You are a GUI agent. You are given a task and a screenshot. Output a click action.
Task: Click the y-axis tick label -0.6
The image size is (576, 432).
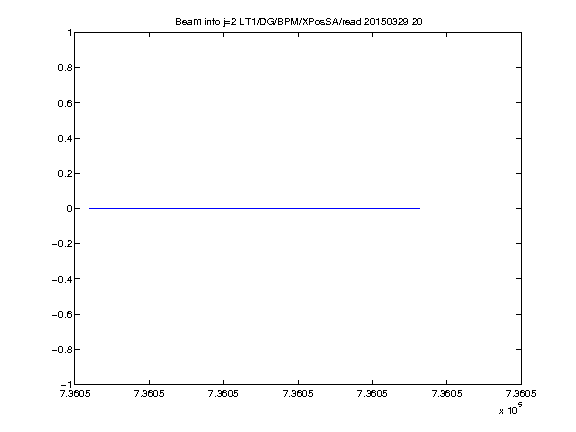click(x=61, y=314)
